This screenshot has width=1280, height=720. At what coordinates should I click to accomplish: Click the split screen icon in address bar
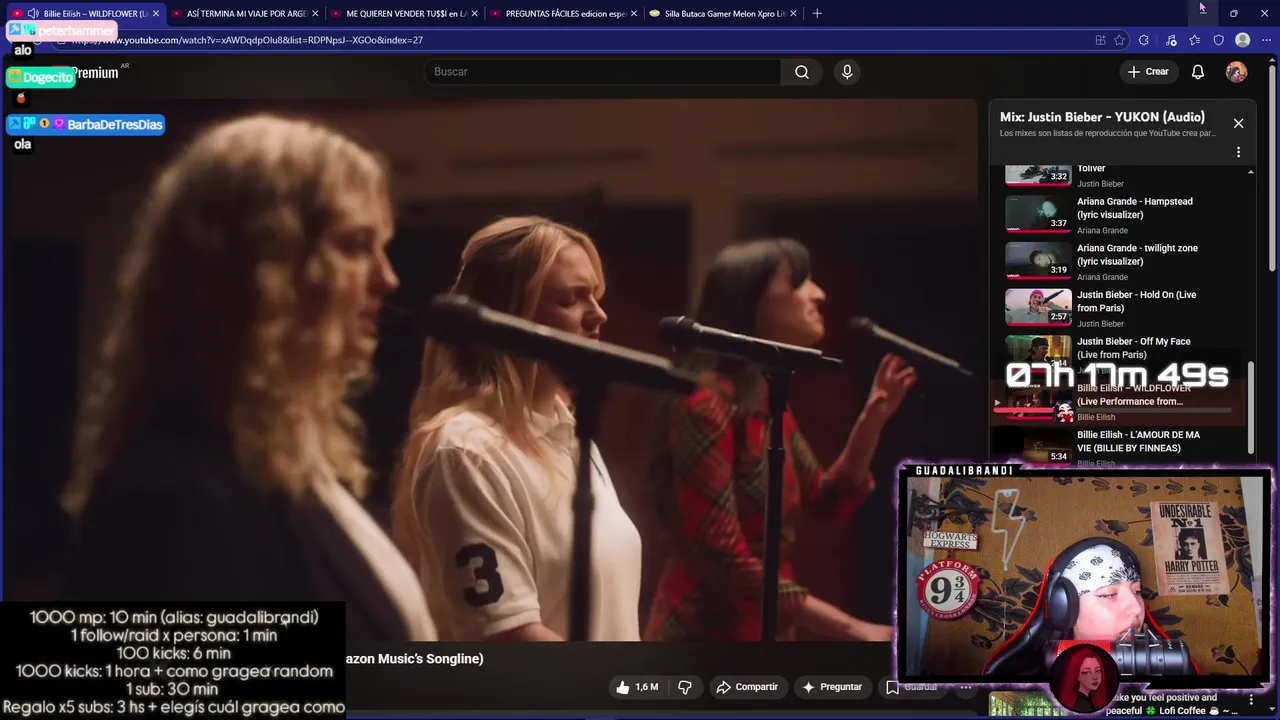pyautogui.click(x=1100, y=40)
